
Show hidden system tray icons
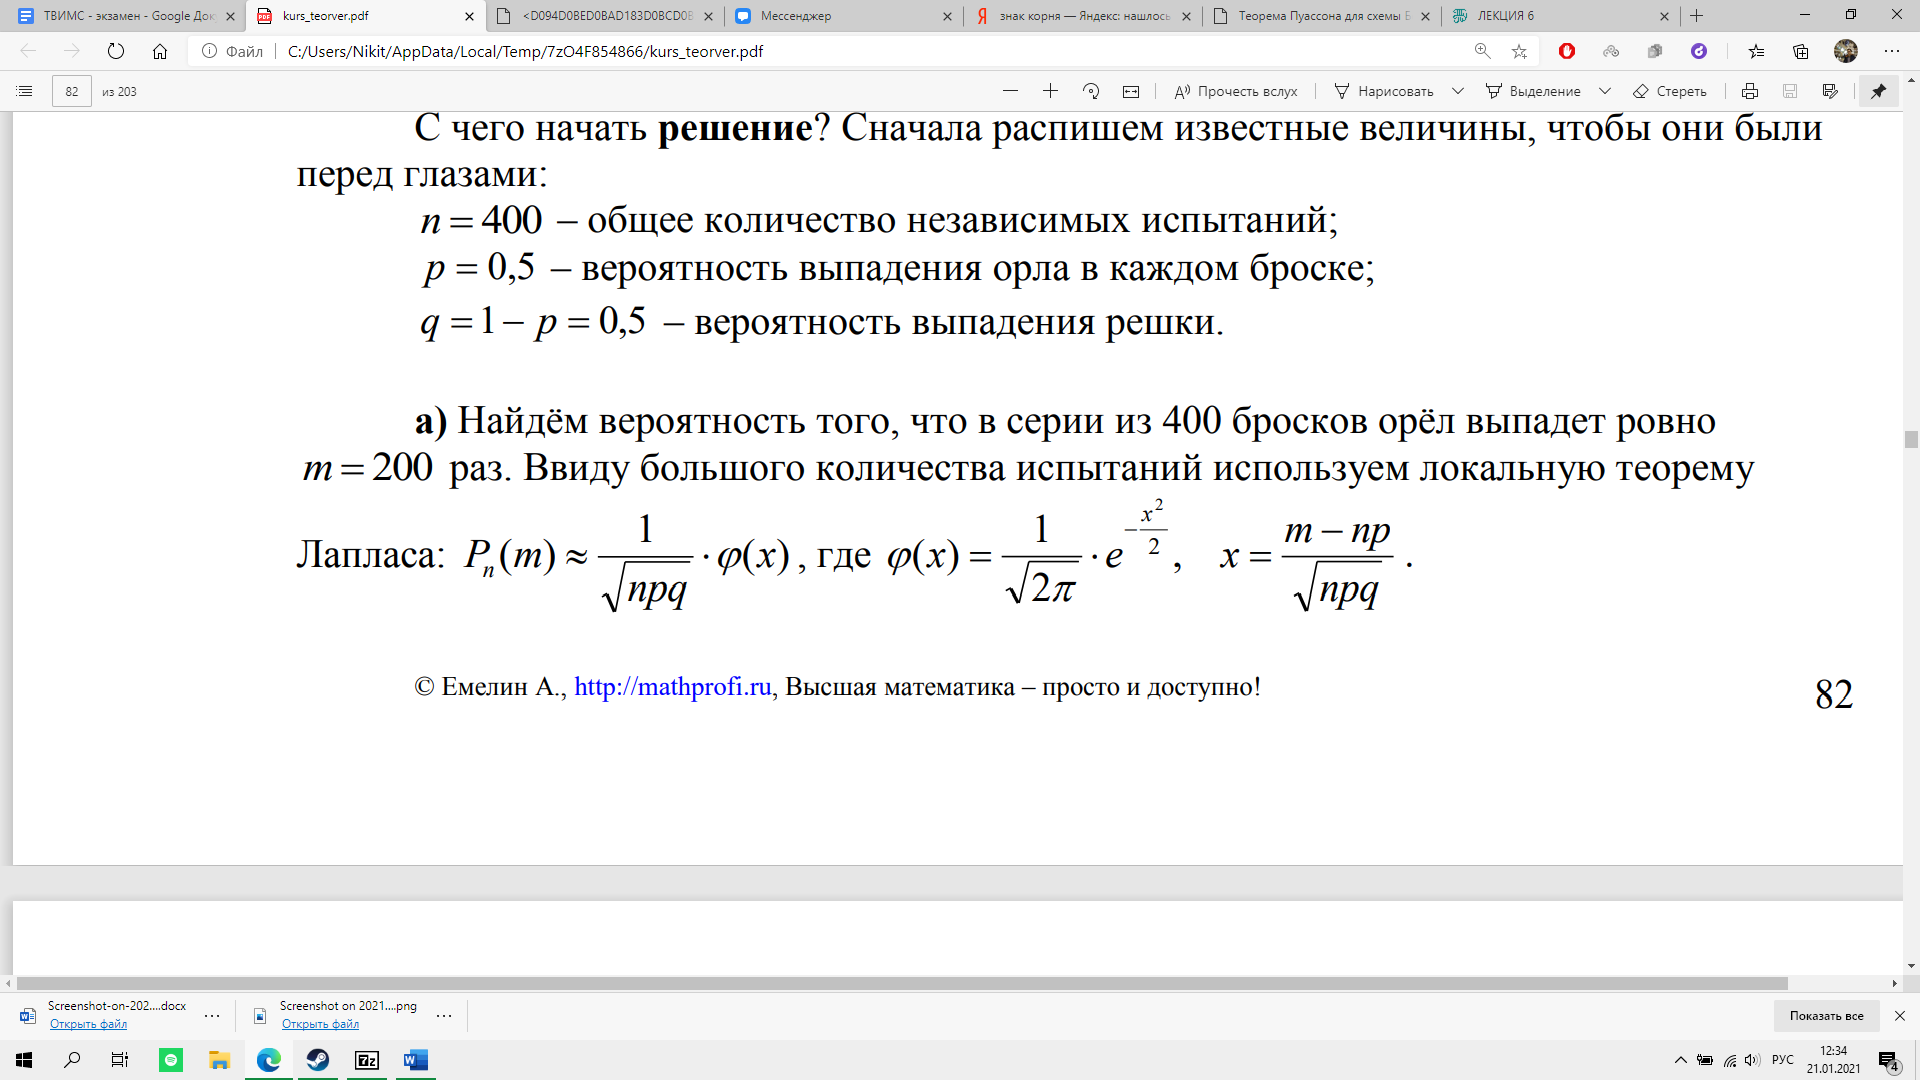[1680, 1060]
